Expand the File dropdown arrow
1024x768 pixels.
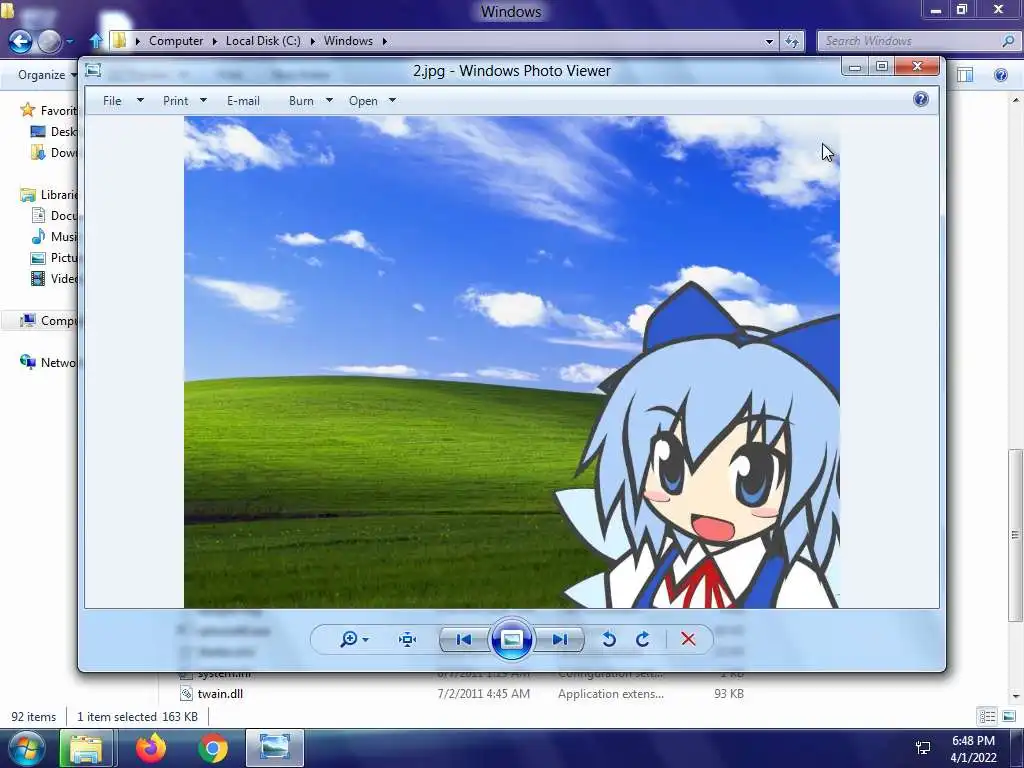point(140,101)
